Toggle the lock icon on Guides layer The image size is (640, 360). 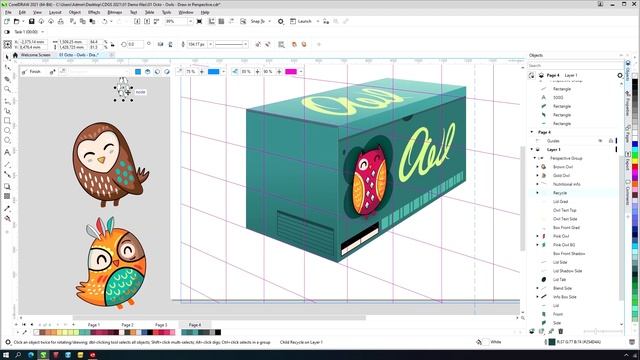(611, 141)
